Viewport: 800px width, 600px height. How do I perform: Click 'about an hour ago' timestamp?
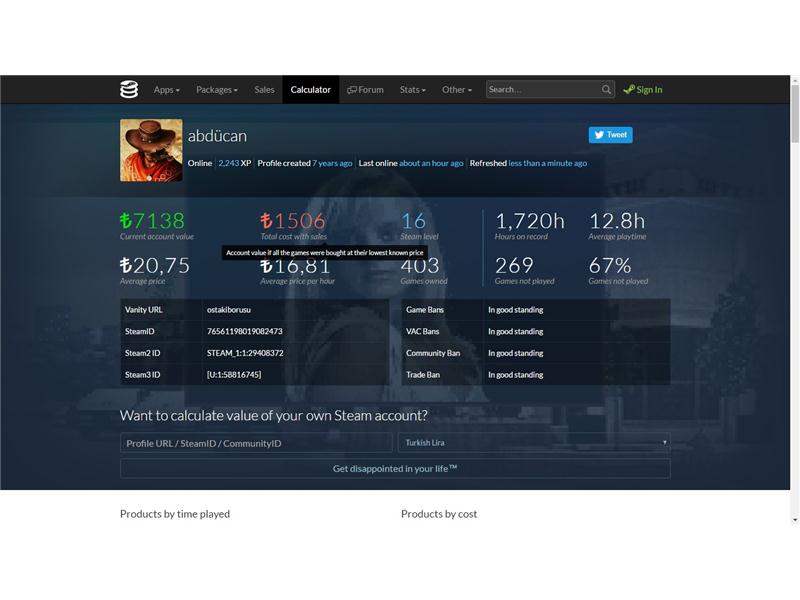pos(431,163)
